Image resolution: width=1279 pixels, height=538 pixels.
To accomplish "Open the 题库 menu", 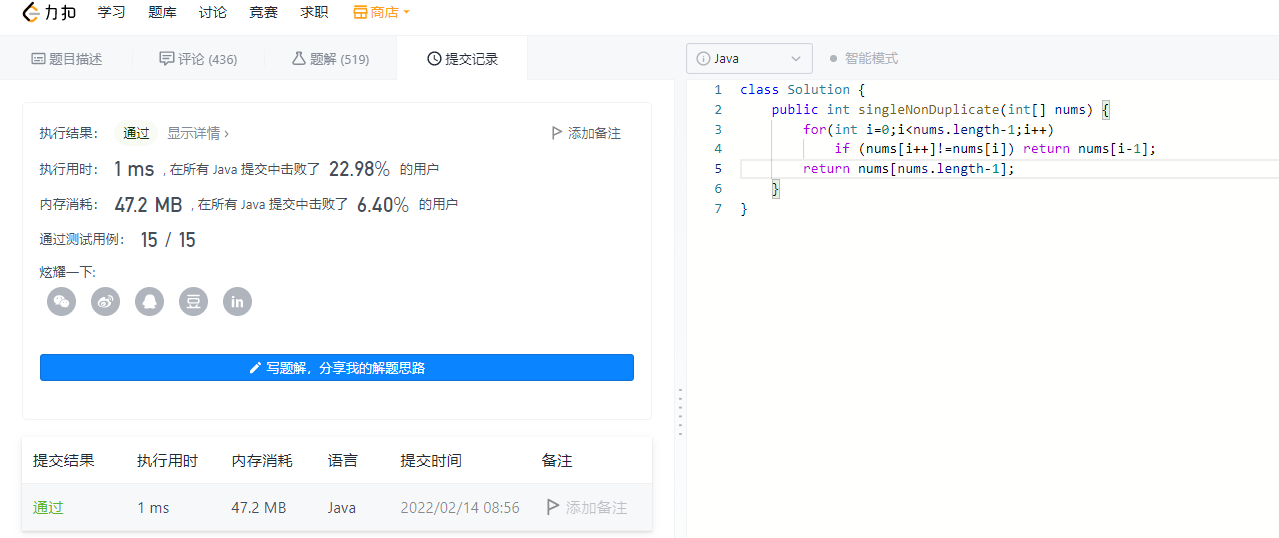I will (162, 13).
